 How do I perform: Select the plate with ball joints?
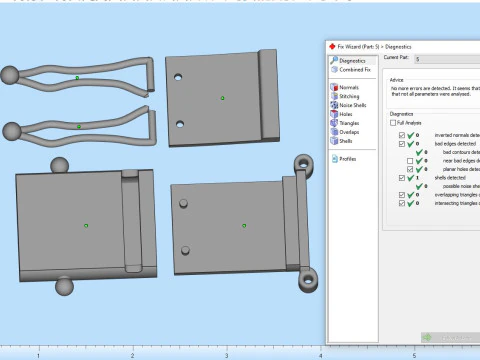coord(86,226)
